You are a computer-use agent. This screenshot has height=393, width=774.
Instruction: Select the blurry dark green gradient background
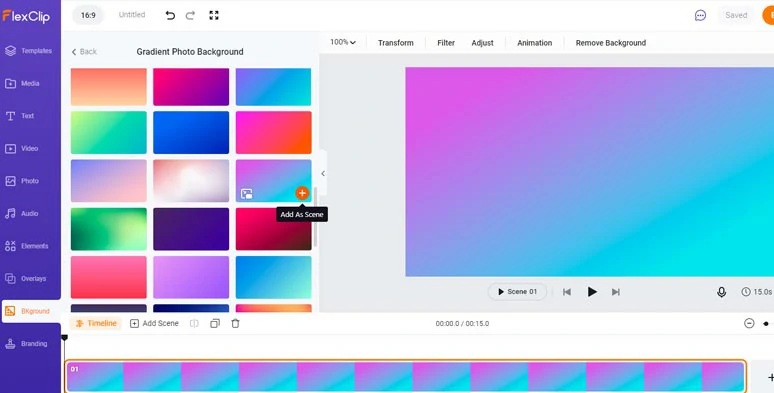109,229
